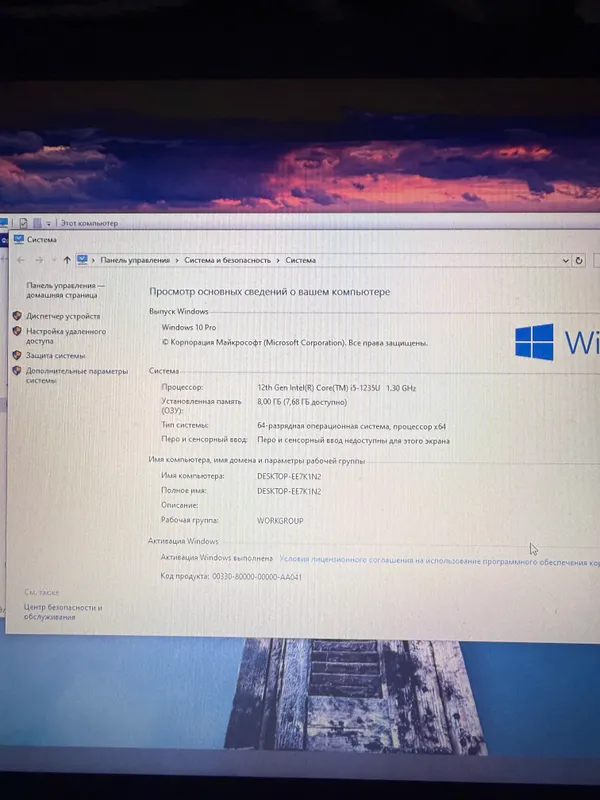Click the Выпуск Windows section header

tap(179, 311)
